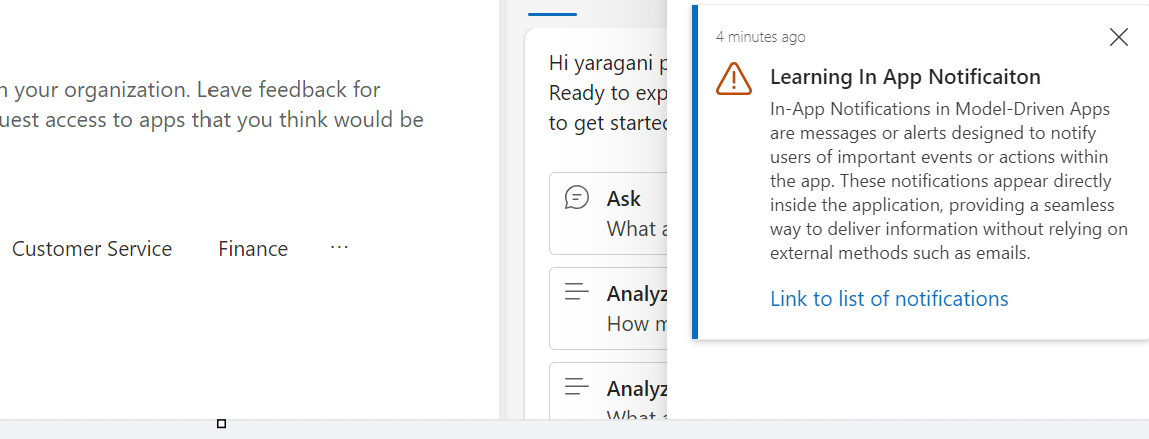Click the "4 minutes ago" timestamp
This screenshot has width=1149, height=439.
[760, 37]
